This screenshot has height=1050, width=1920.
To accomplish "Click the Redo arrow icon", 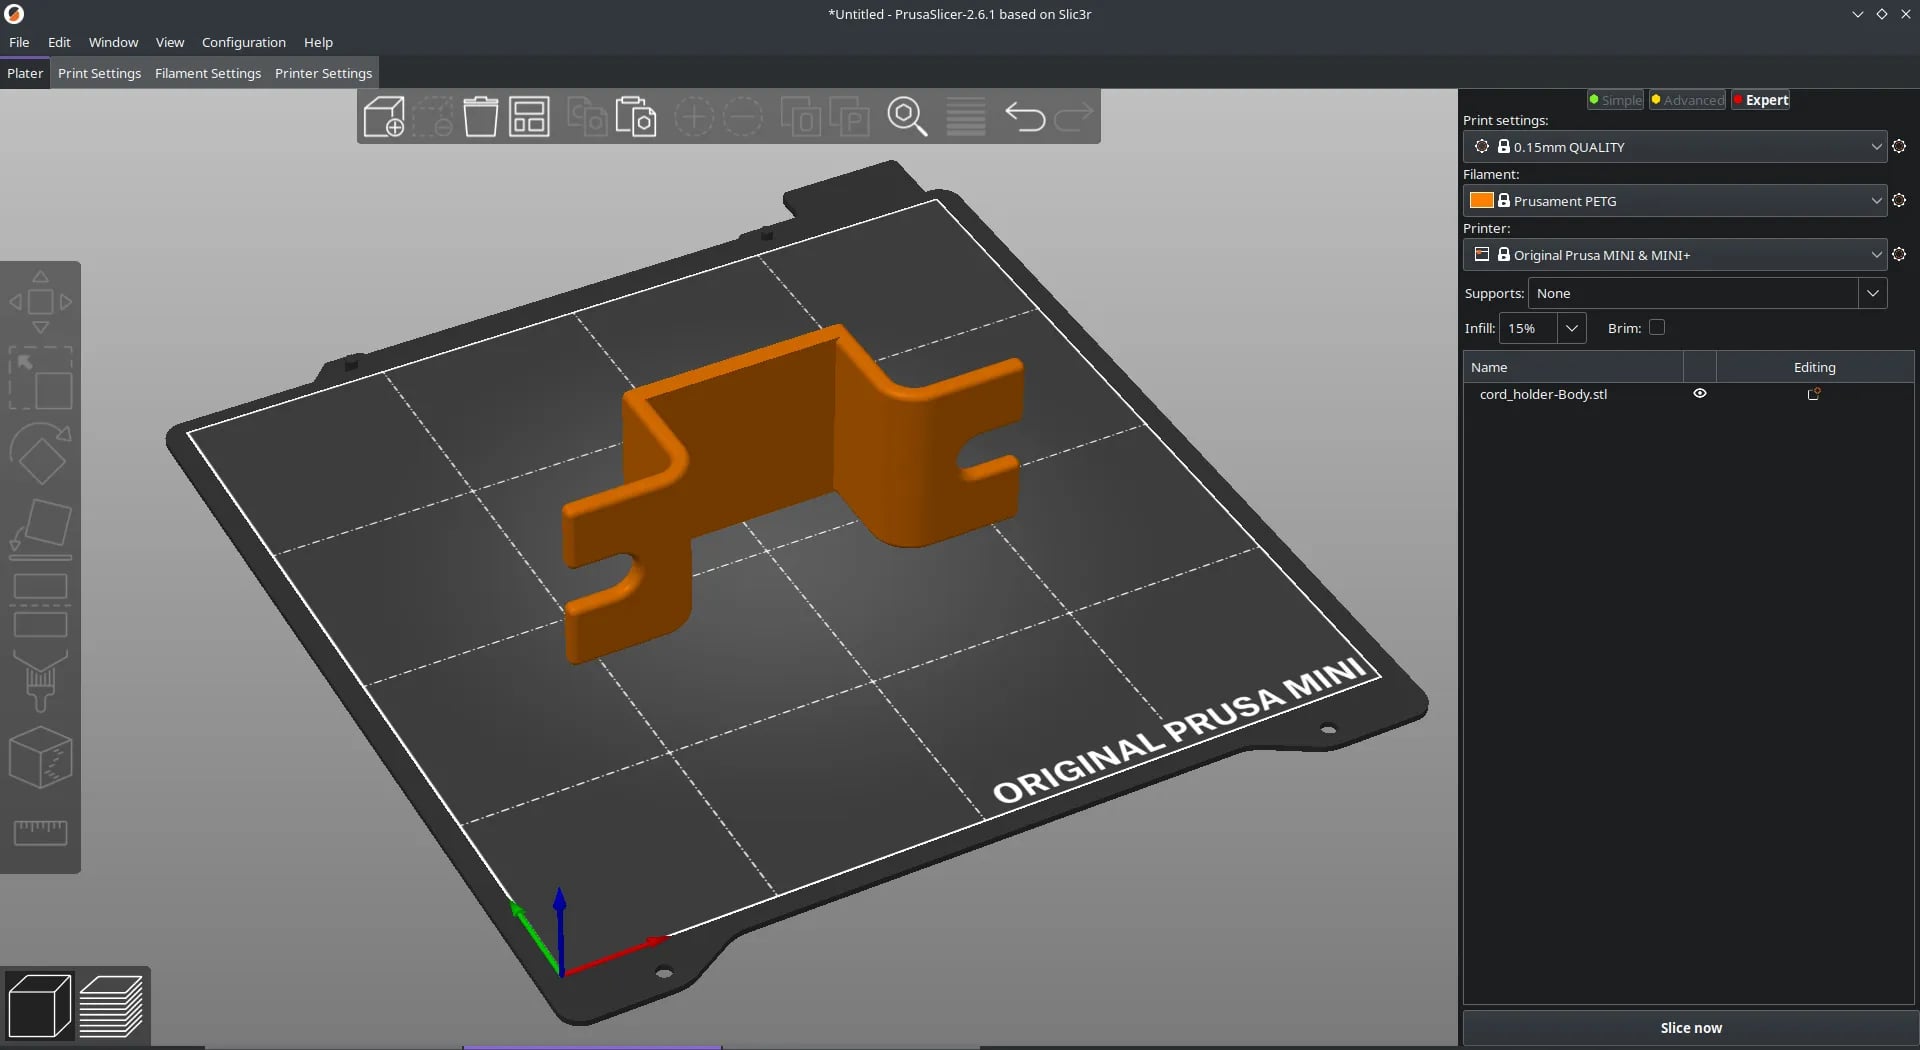I will pos(1073,117).
